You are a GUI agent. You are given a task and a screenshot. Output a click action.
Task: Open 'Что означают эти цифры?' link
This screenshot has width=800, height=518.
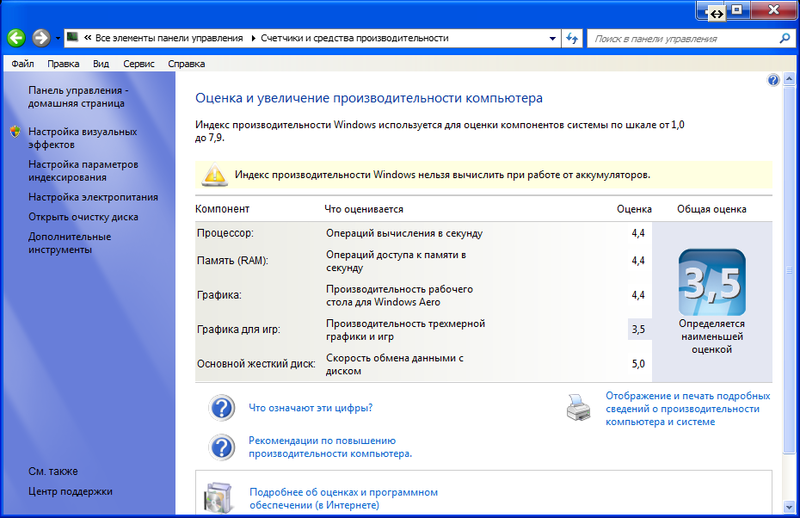tap(310, 408)
